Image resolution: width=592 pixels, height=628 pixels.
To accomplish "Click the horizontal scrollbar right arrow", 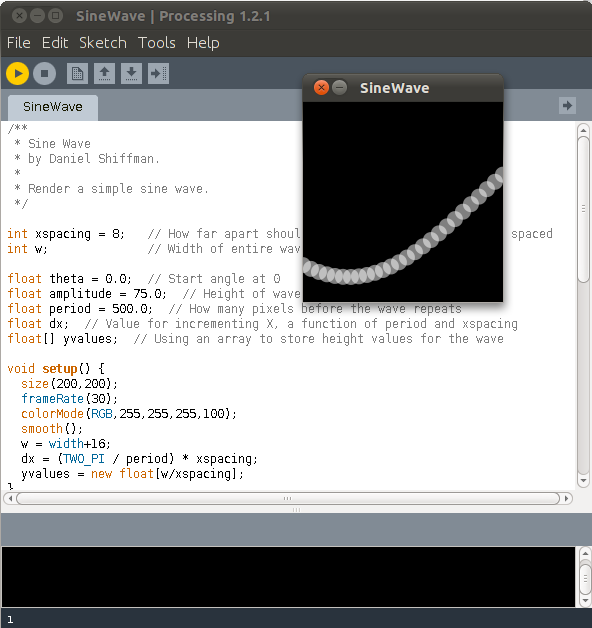I will pyautogui.click(x=566, y=499).
